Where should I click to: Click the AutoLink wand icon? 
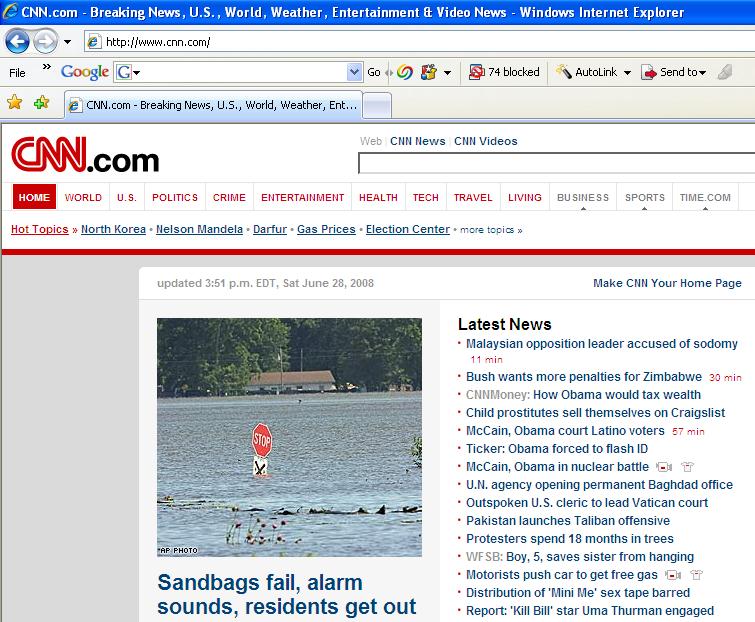point(564,72)
